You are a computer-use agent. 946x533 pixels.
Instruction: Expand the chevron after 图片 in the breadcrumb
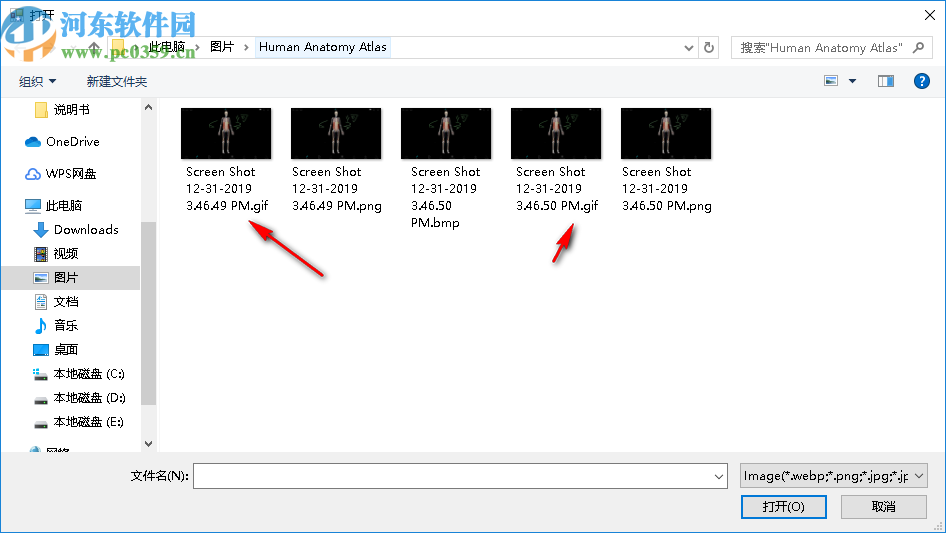pos(246,47)
